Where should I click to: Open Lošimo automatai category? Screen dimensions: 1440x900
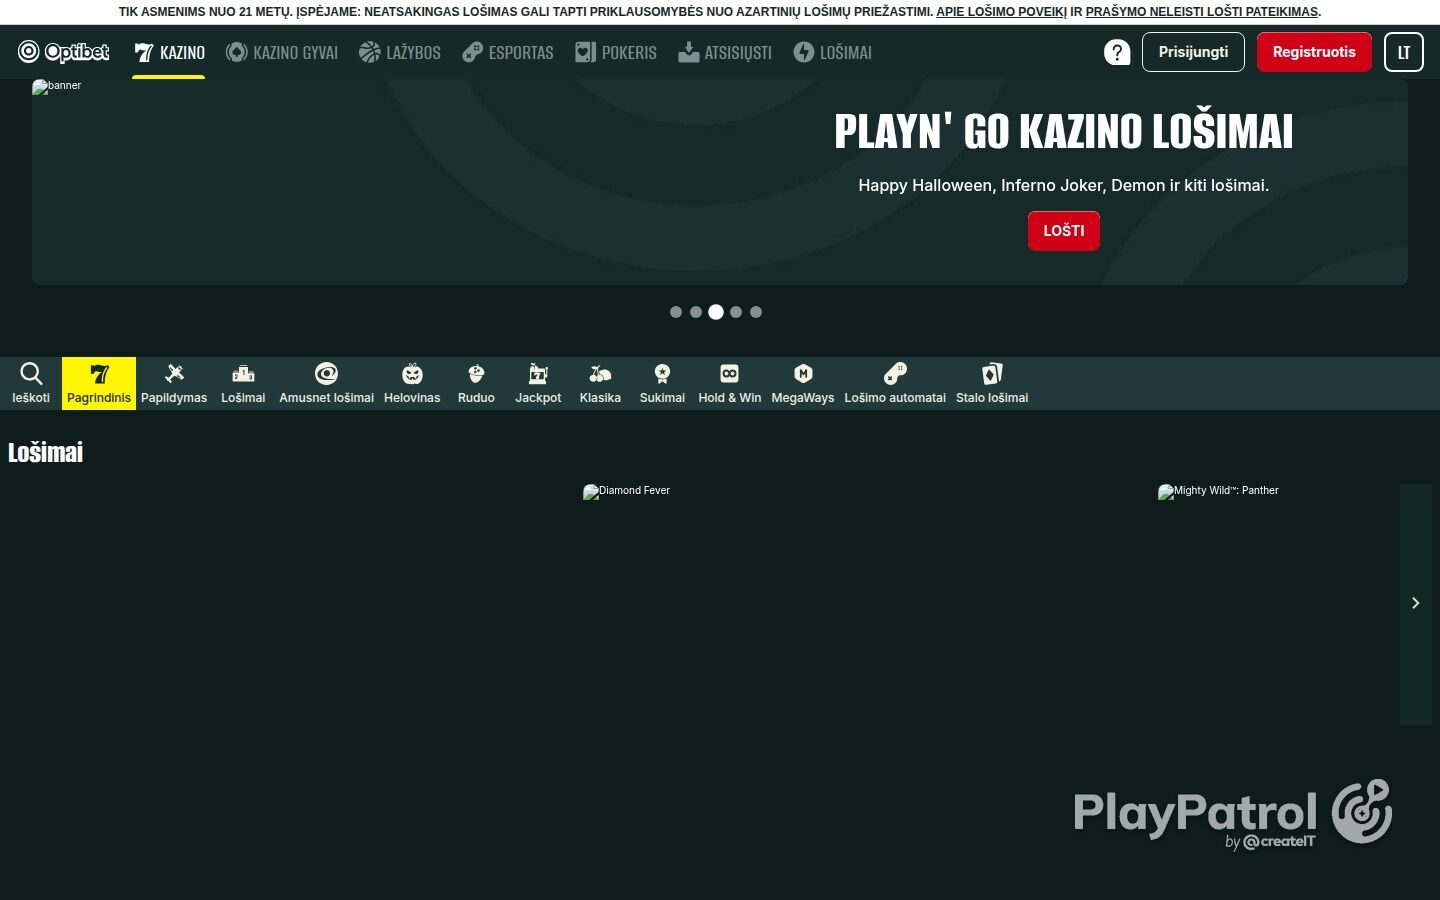click(x=895, y=383)
